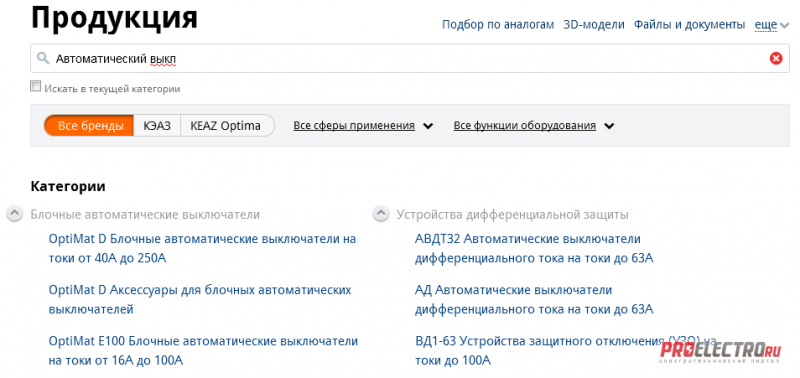This screenshot has height=378, width=800.
Task: Open ВД1-63 устройства защитного отключения link
Action: 565,350
